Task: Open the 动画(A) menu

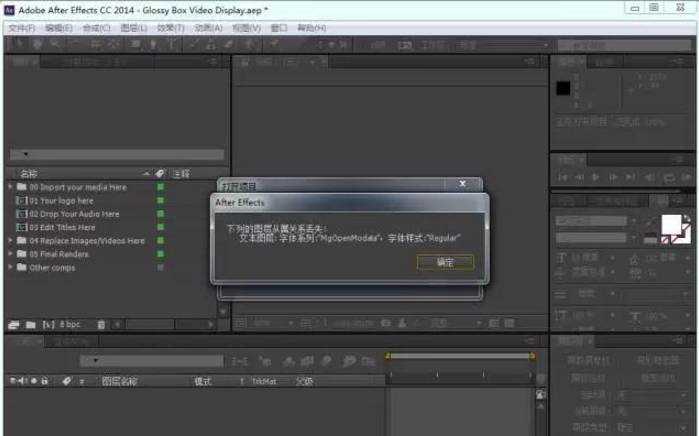Action: point(209,28)
